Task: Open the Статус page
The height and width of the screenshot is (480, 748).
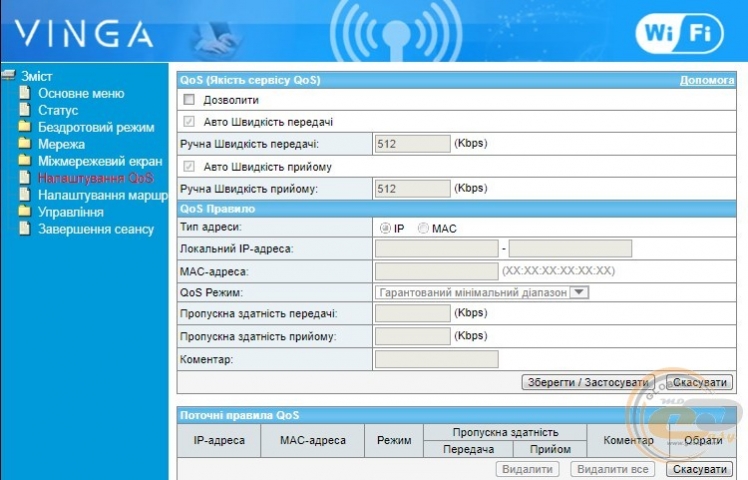Action: [58, 110]
